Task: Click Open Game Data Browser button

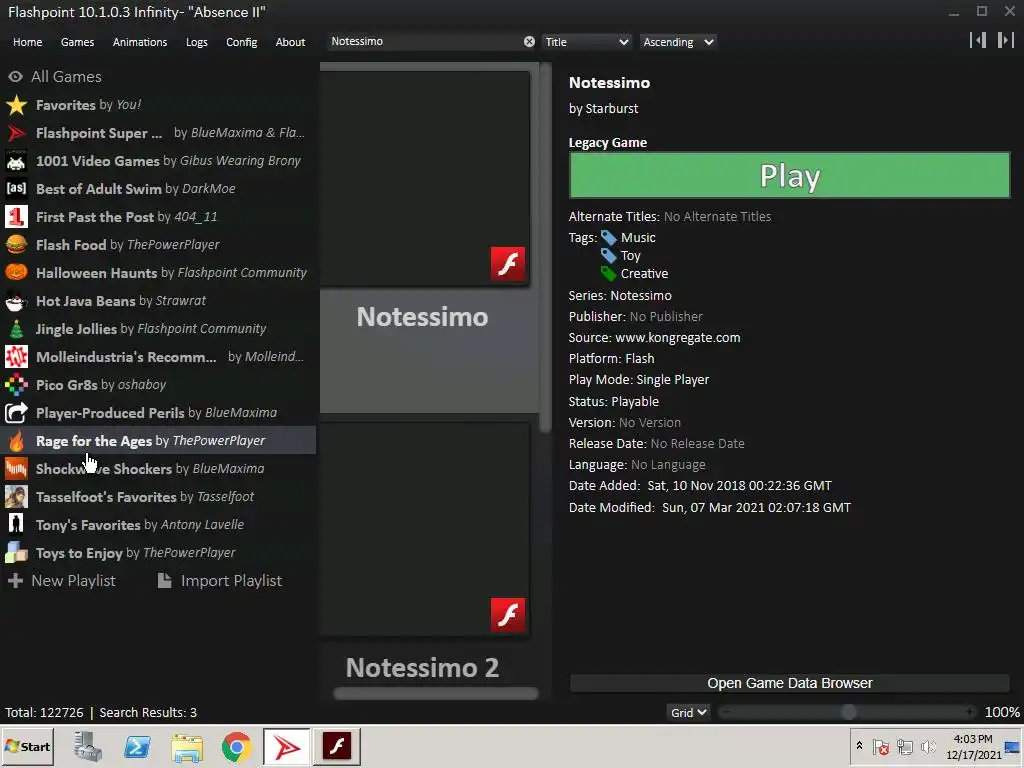Action: [x=790, y=683]
